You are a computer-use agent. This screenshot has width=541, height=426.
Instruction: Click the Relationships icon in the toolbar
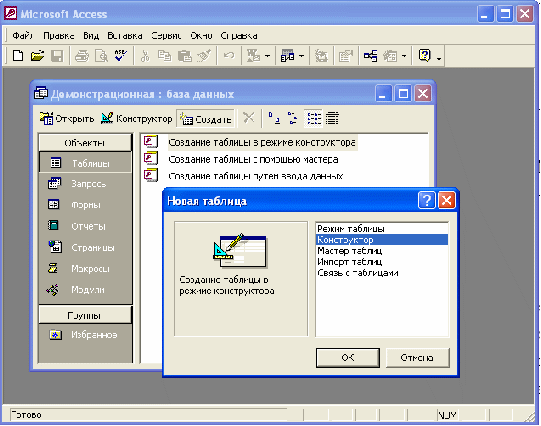click(370, 56)
